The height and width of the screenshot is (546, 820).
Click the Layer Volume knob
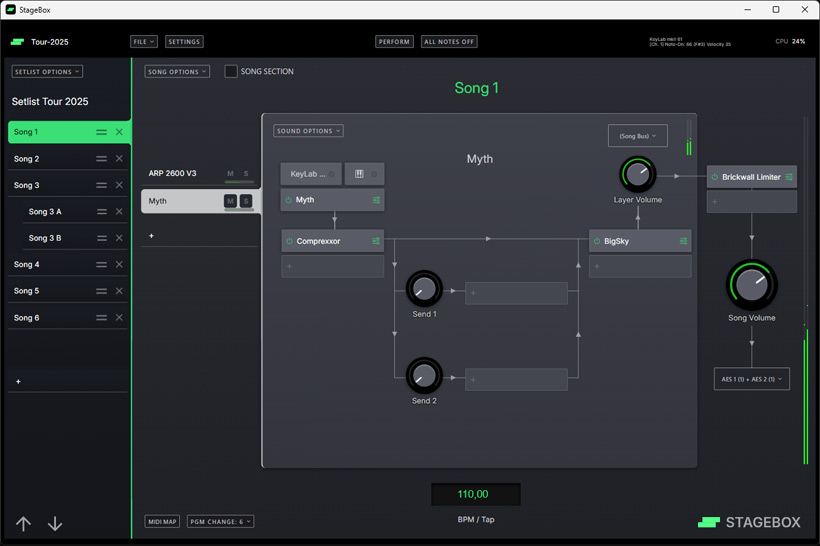coord(637,175)
